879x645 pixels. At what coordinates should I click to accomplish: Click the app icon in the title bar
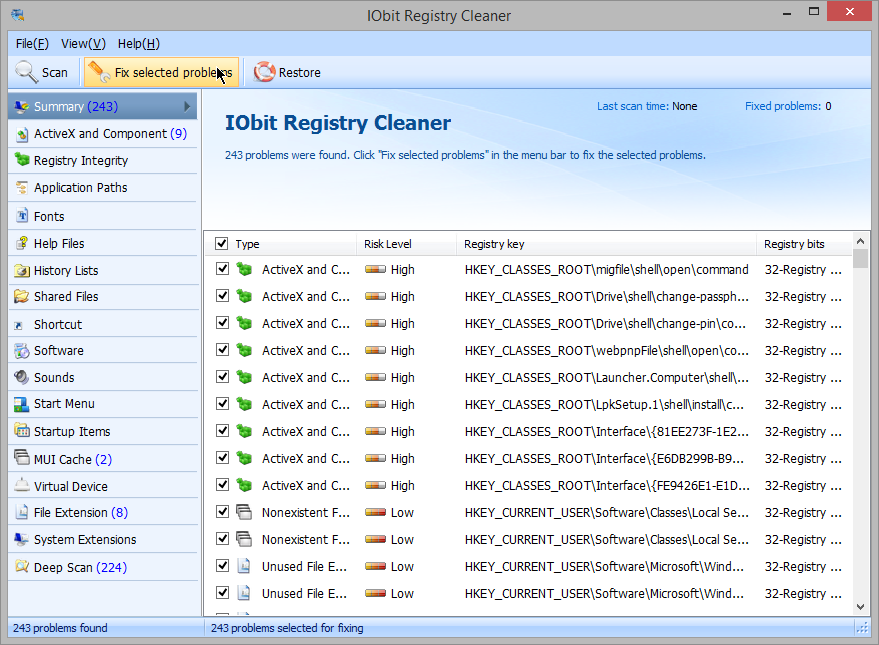point(17,15)
